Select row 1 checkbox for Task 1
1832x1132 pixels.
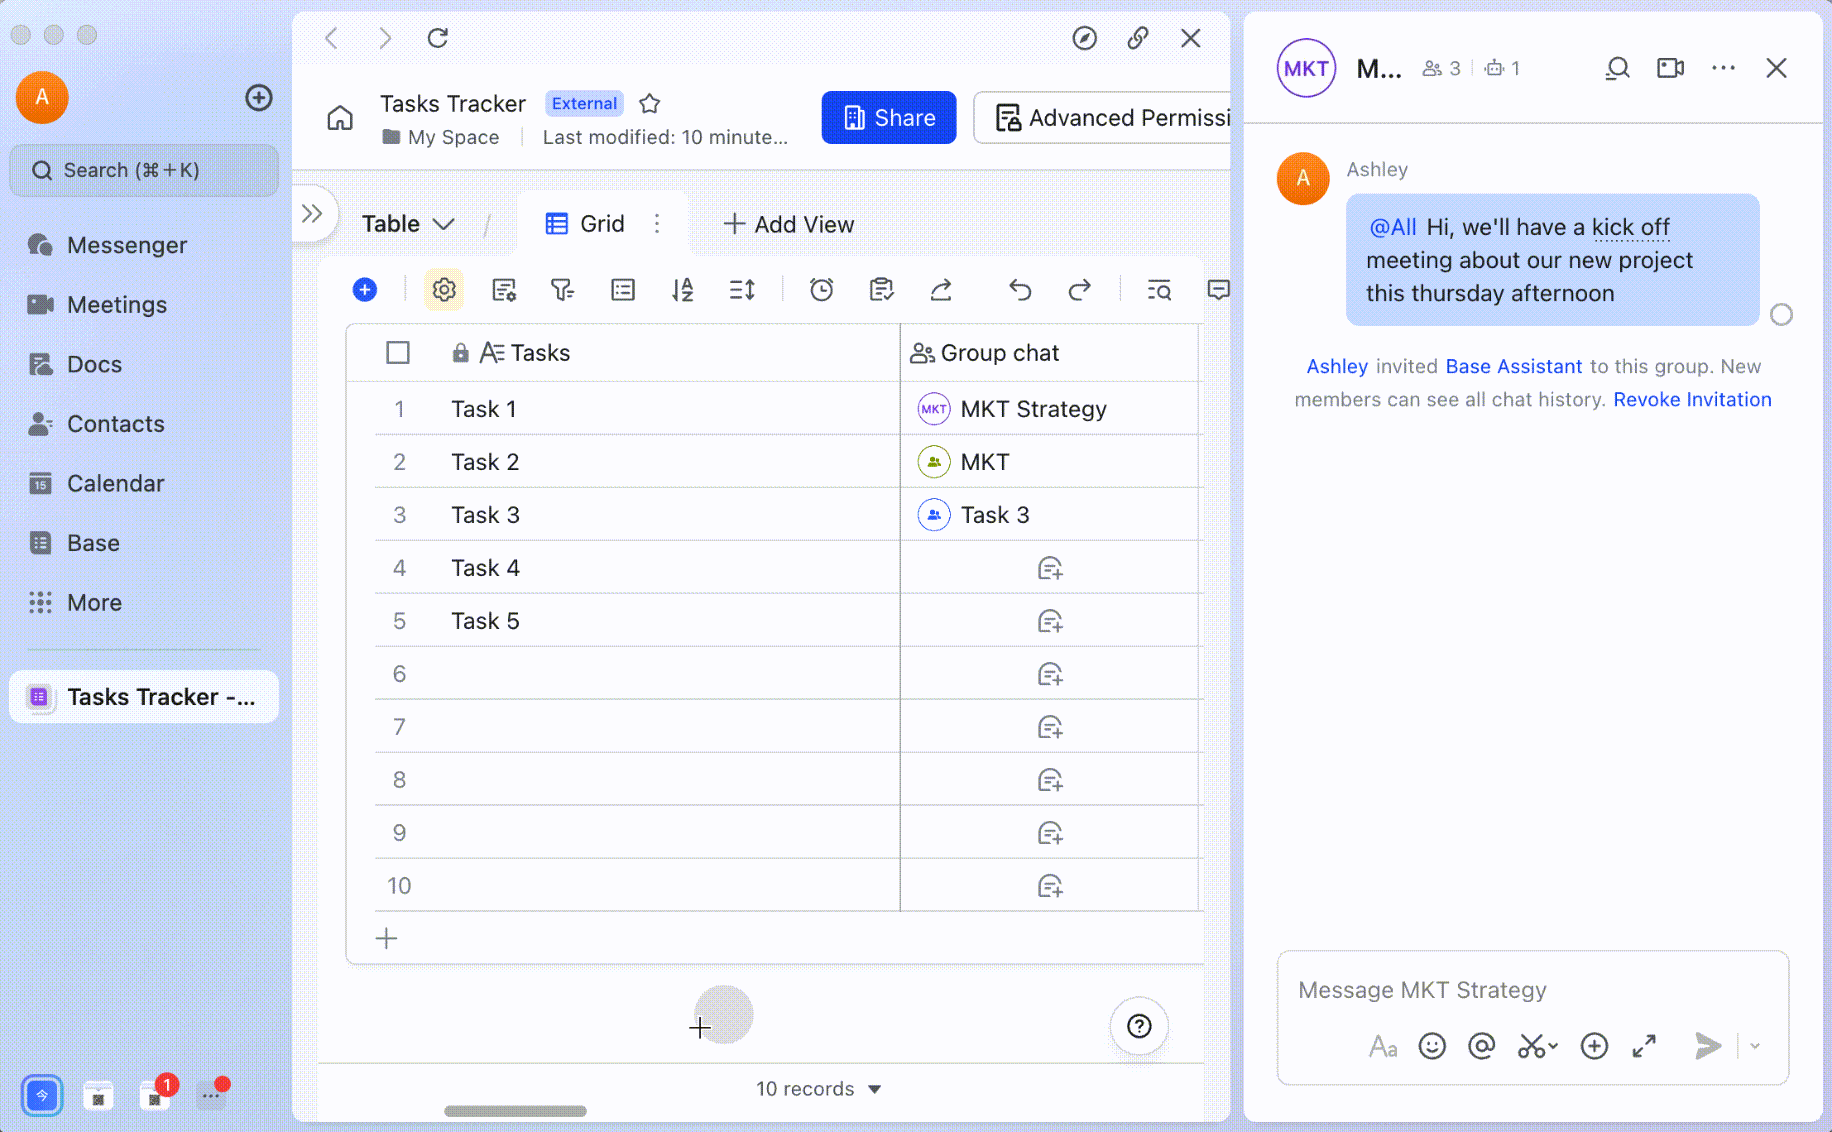(x=399, y=408)
